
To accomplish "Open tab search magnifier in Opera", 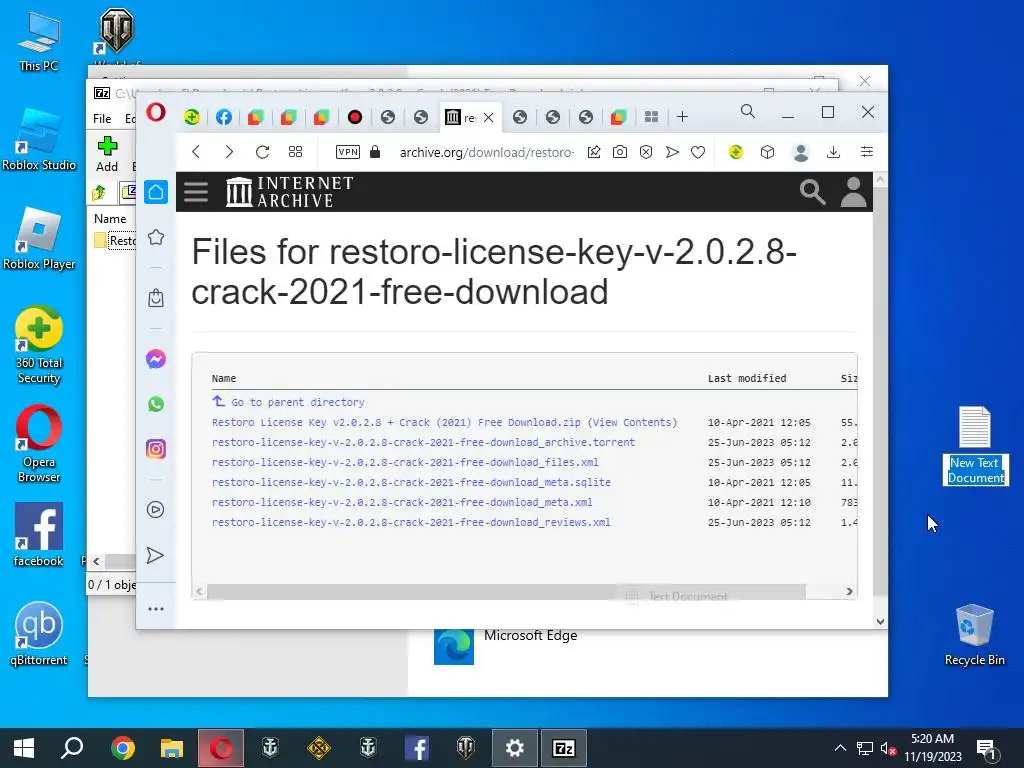I will coord(748,112).
